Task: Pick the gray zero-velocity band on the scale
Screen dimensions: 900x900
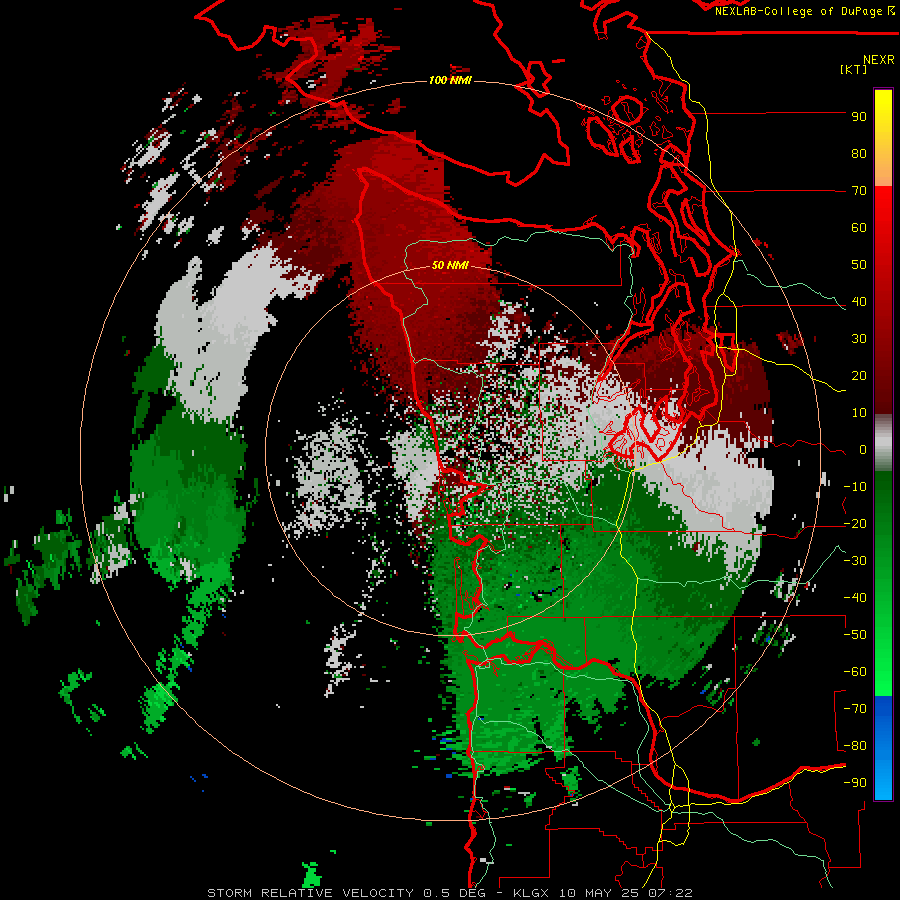Action: coord(883,443)
